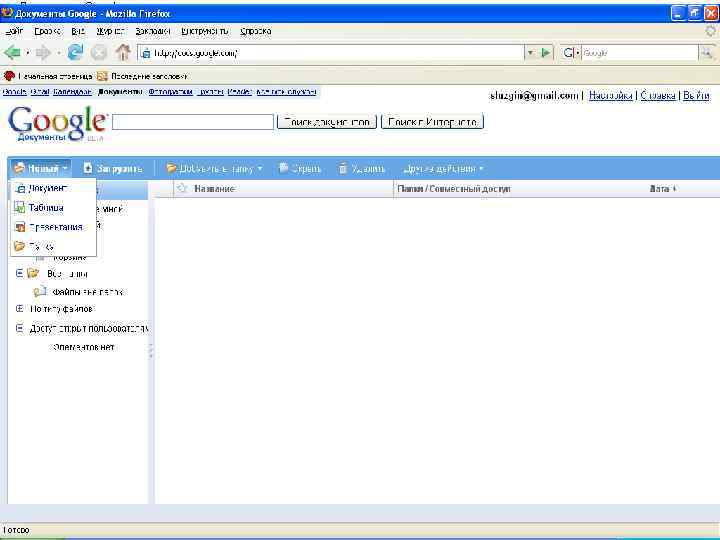Image resolution: width=720 pixels, height=540 pixels.
Task: Open the forward button history dropdown arrow
Action: pyautogui.click(x=58, y=53)
